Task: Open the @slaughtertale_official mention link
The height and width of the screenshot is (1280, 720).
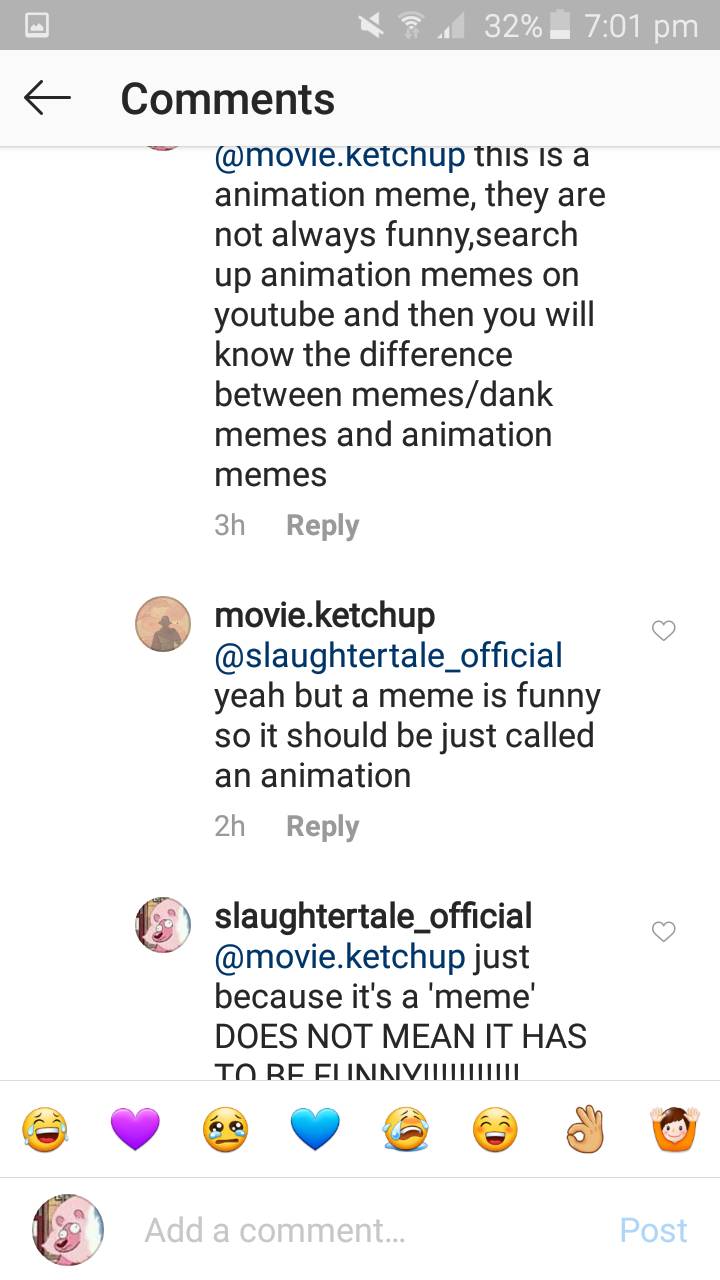Action: point(388,656)
